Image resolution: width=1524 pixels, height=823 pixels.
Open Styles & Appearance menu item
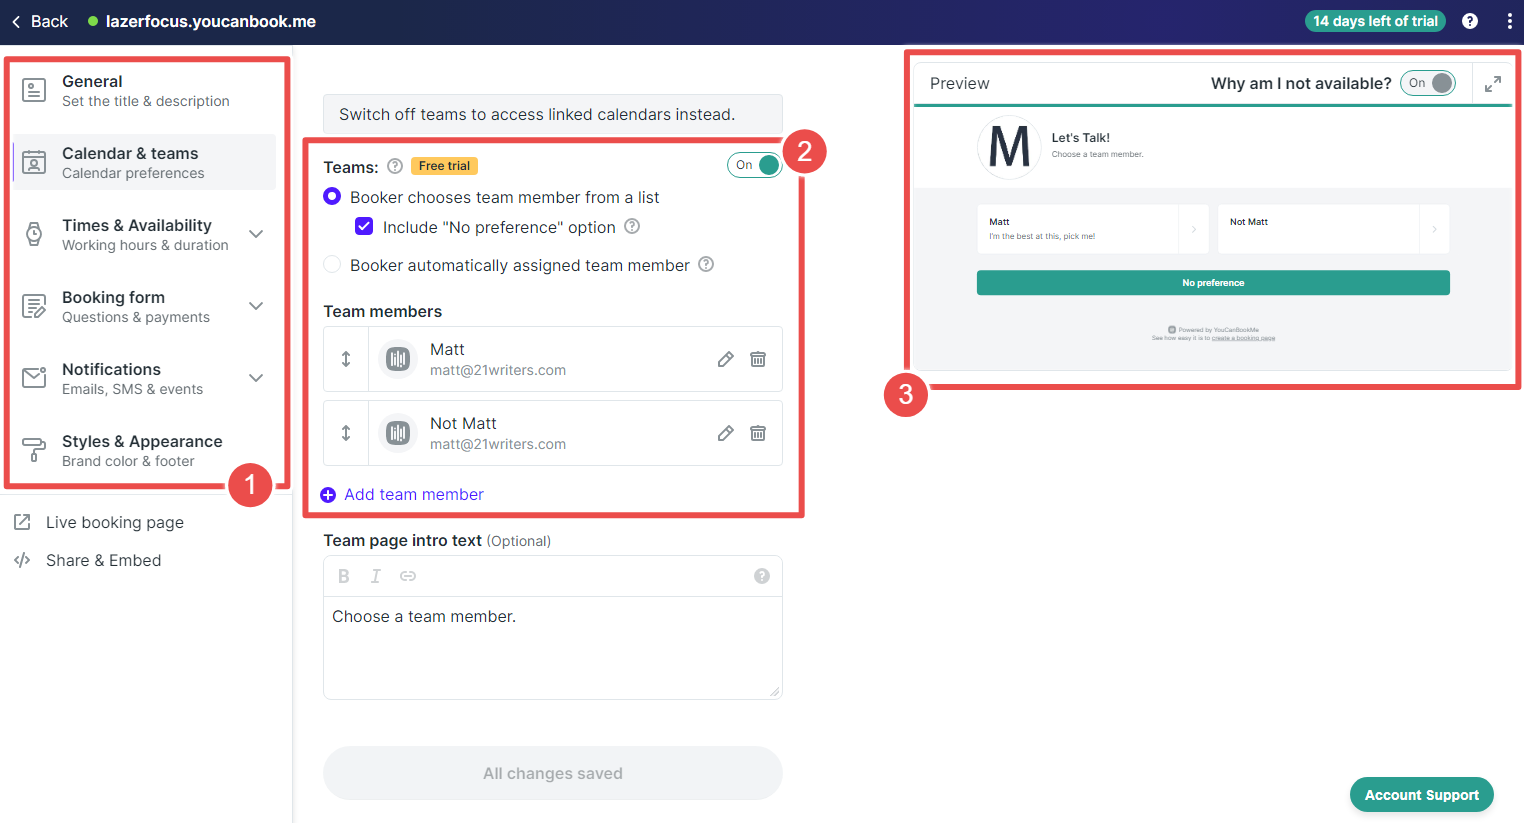pos(144,451)
